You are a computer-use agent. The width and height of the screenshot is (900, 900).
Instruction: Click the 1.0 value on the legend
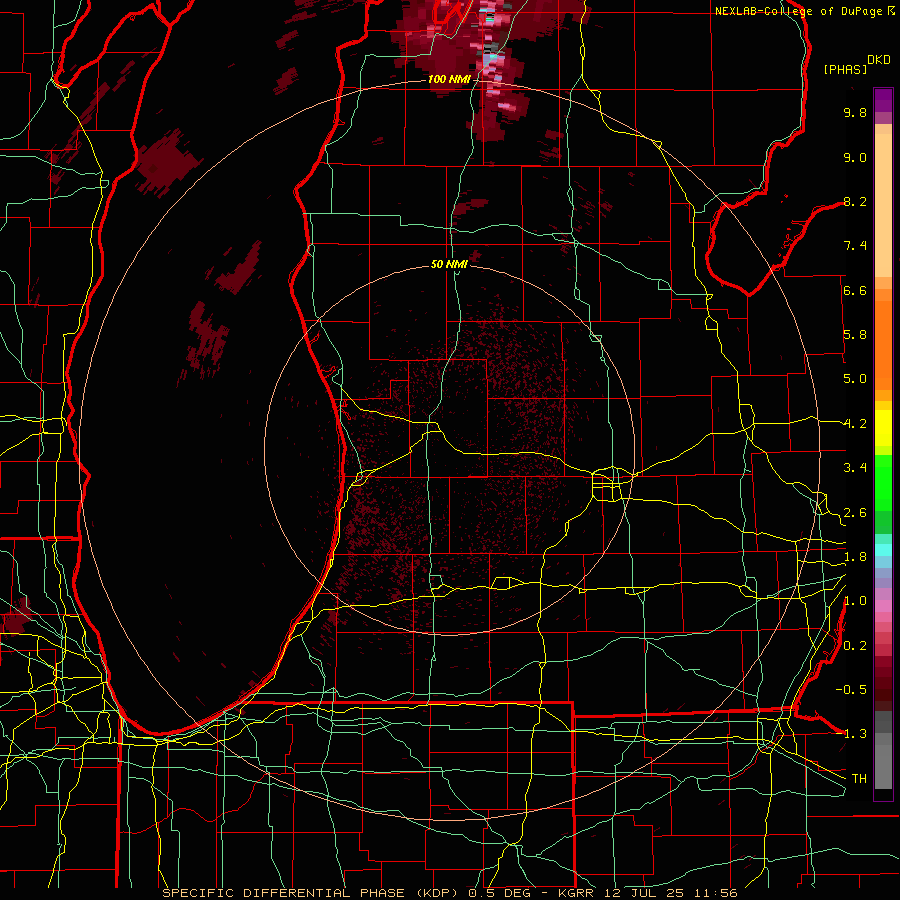[x=855, y=601]
